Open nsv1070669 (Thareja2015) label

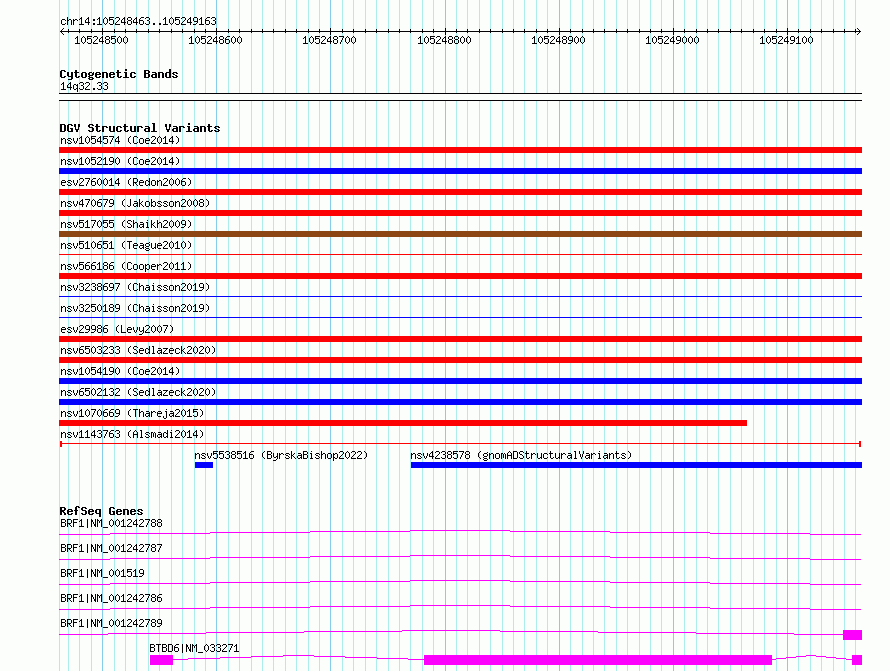[x=132, y=413]
